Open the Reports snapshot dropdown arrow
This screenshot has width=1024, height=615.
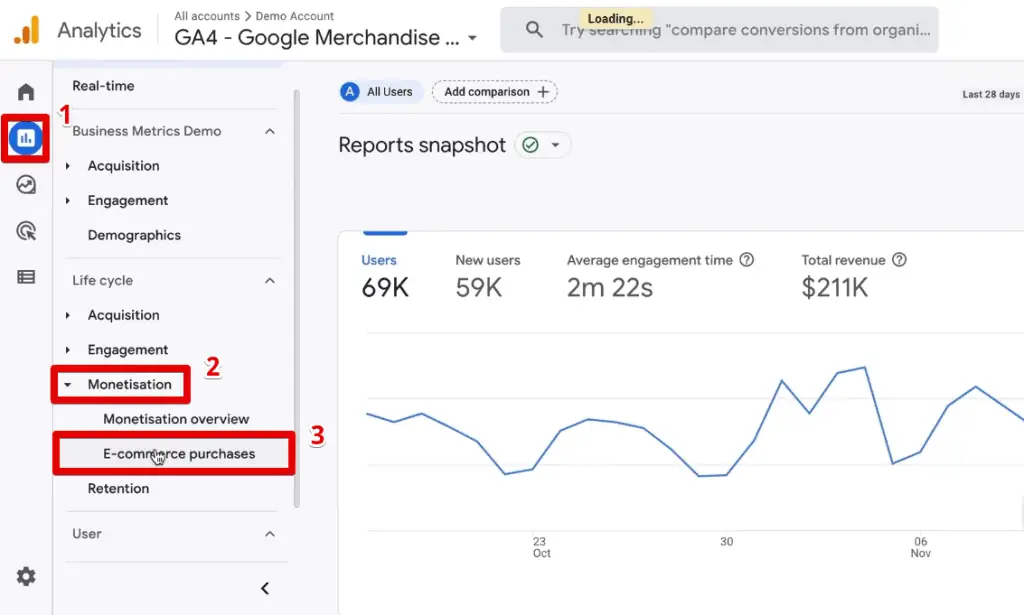557,145
